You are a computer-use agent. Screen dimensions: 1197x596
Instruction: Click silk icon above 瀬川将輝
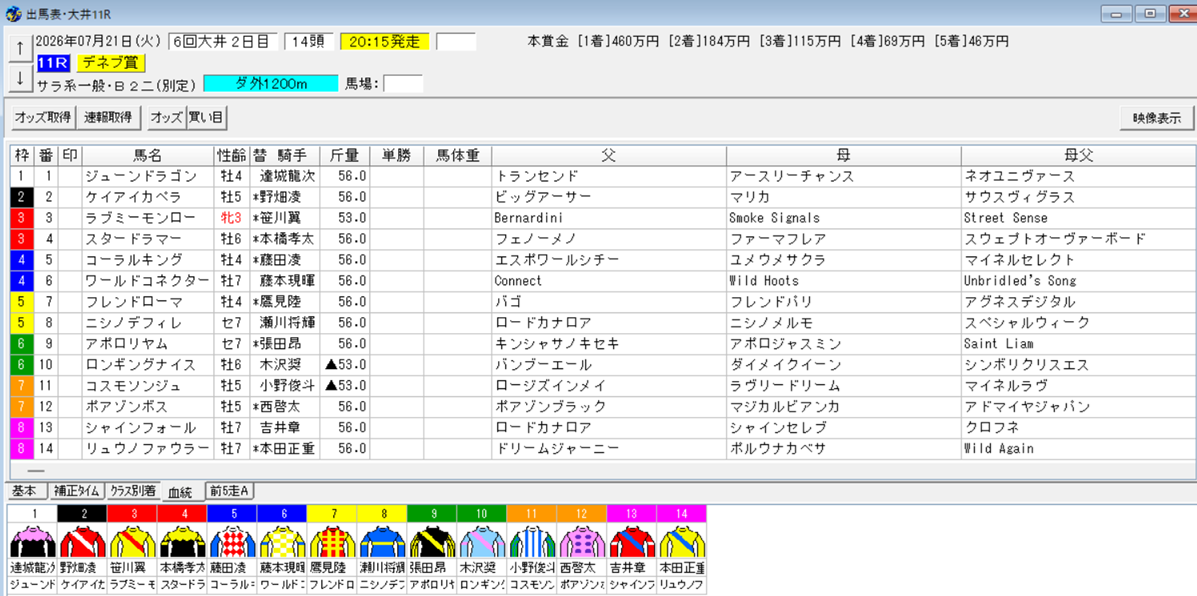[x=381, y=540]
